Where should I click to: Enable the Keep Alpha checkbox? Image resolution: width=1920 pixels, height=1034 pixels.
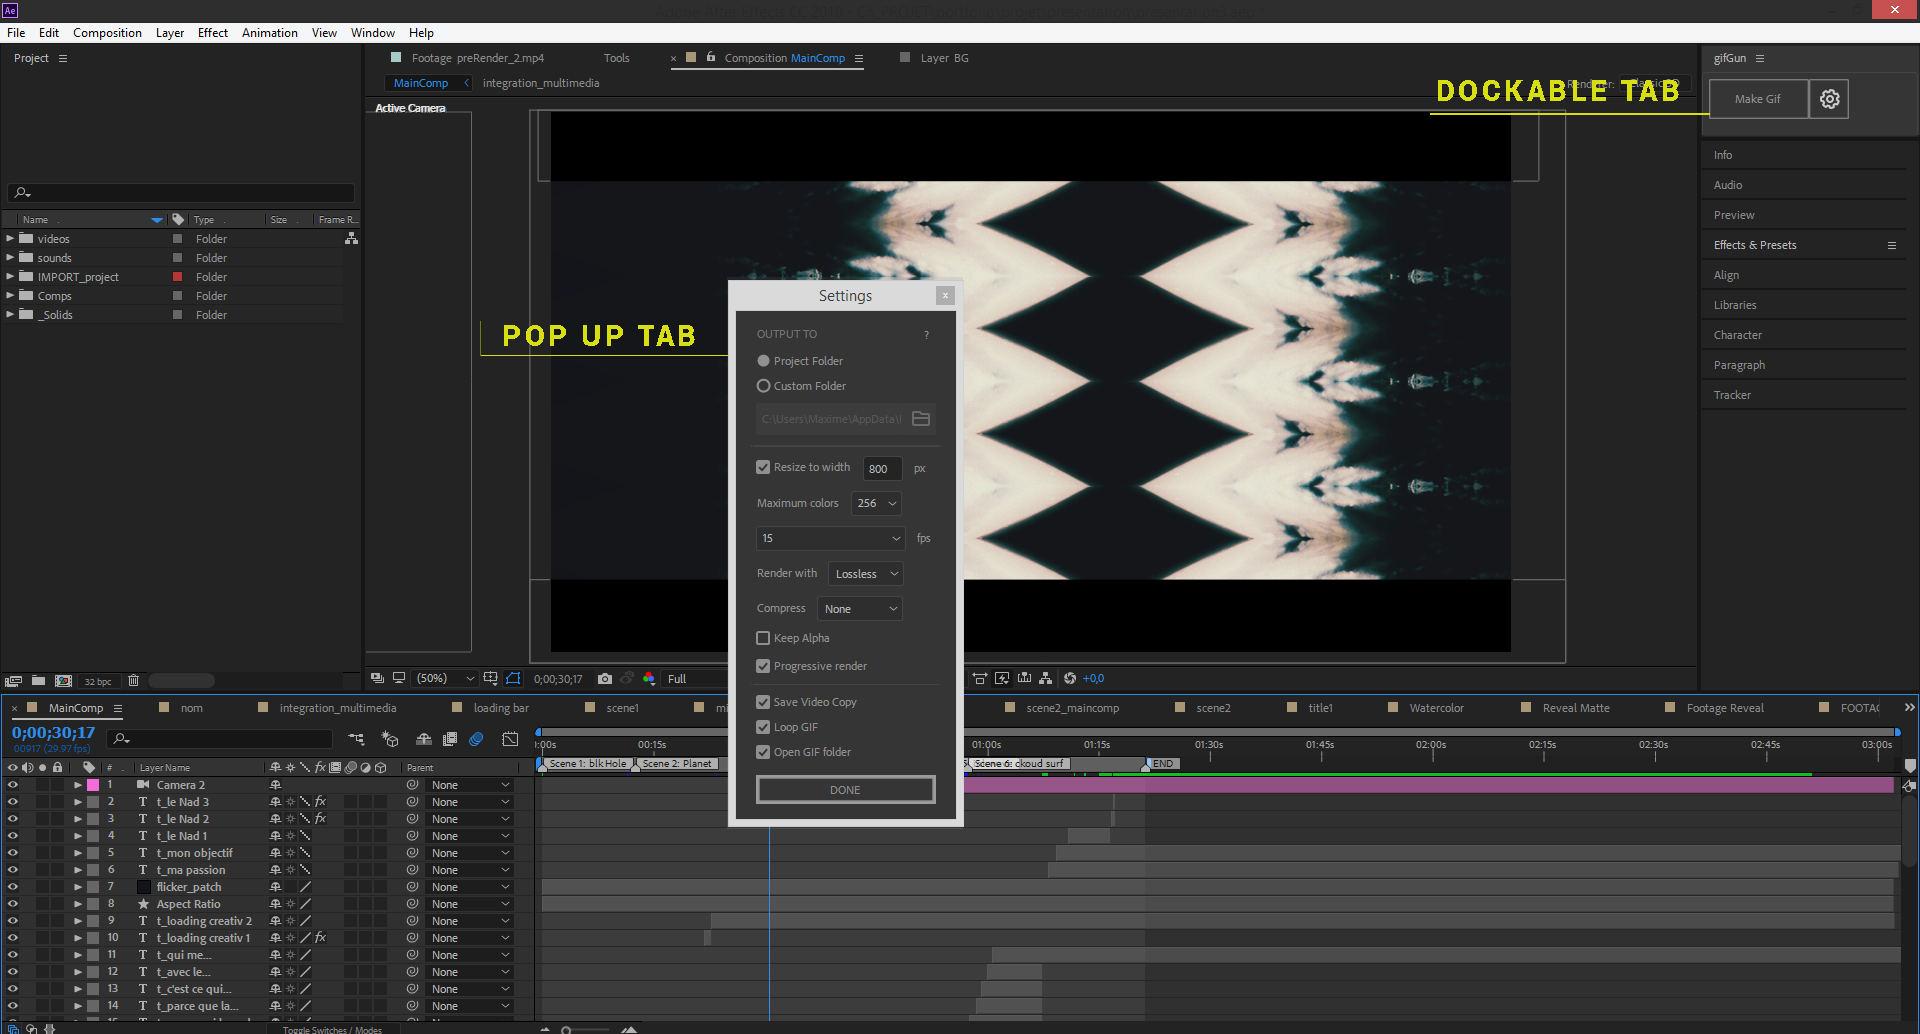coord(763,638)
